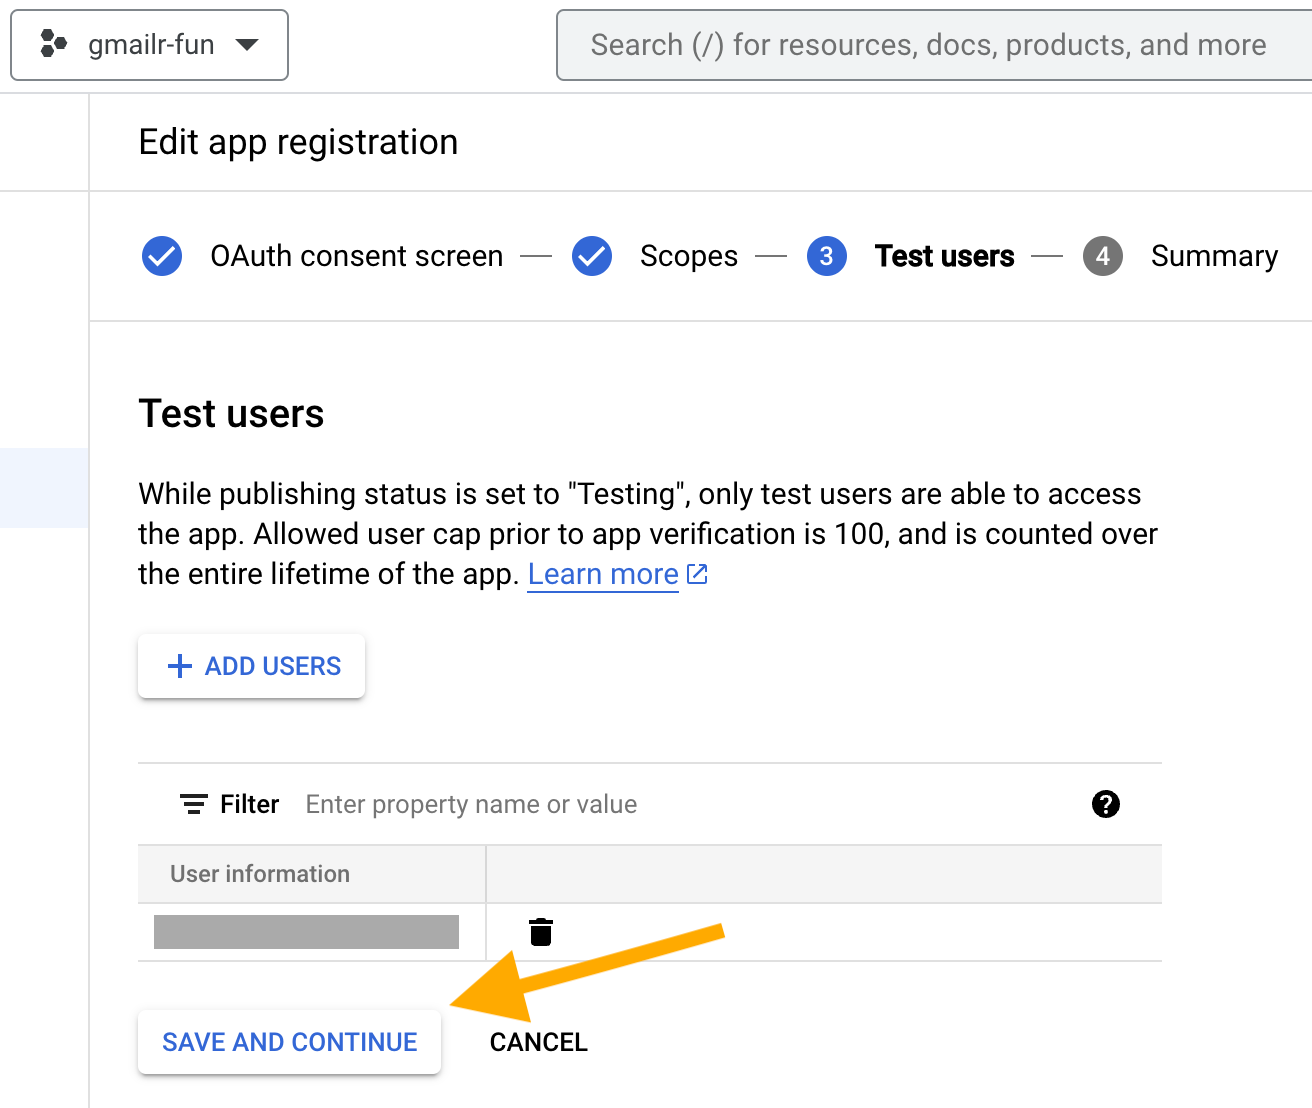1312x1108 pixels.
Task: Click the project workspace icon beside gmailr-fun
Action: [52, 44]
